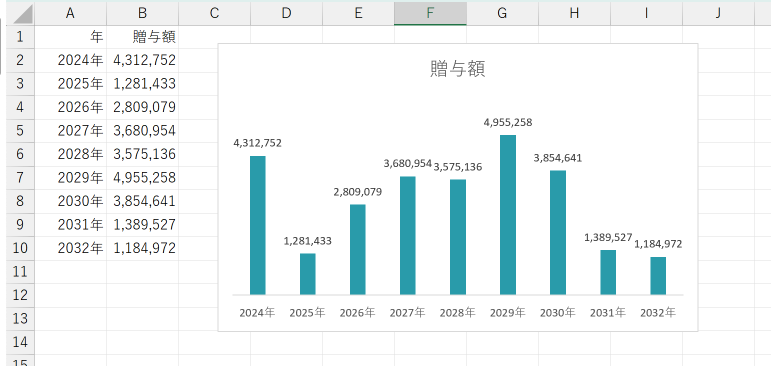Click cell with 2027年 in column A
771x366 pixels.
(x=70, y=131)
